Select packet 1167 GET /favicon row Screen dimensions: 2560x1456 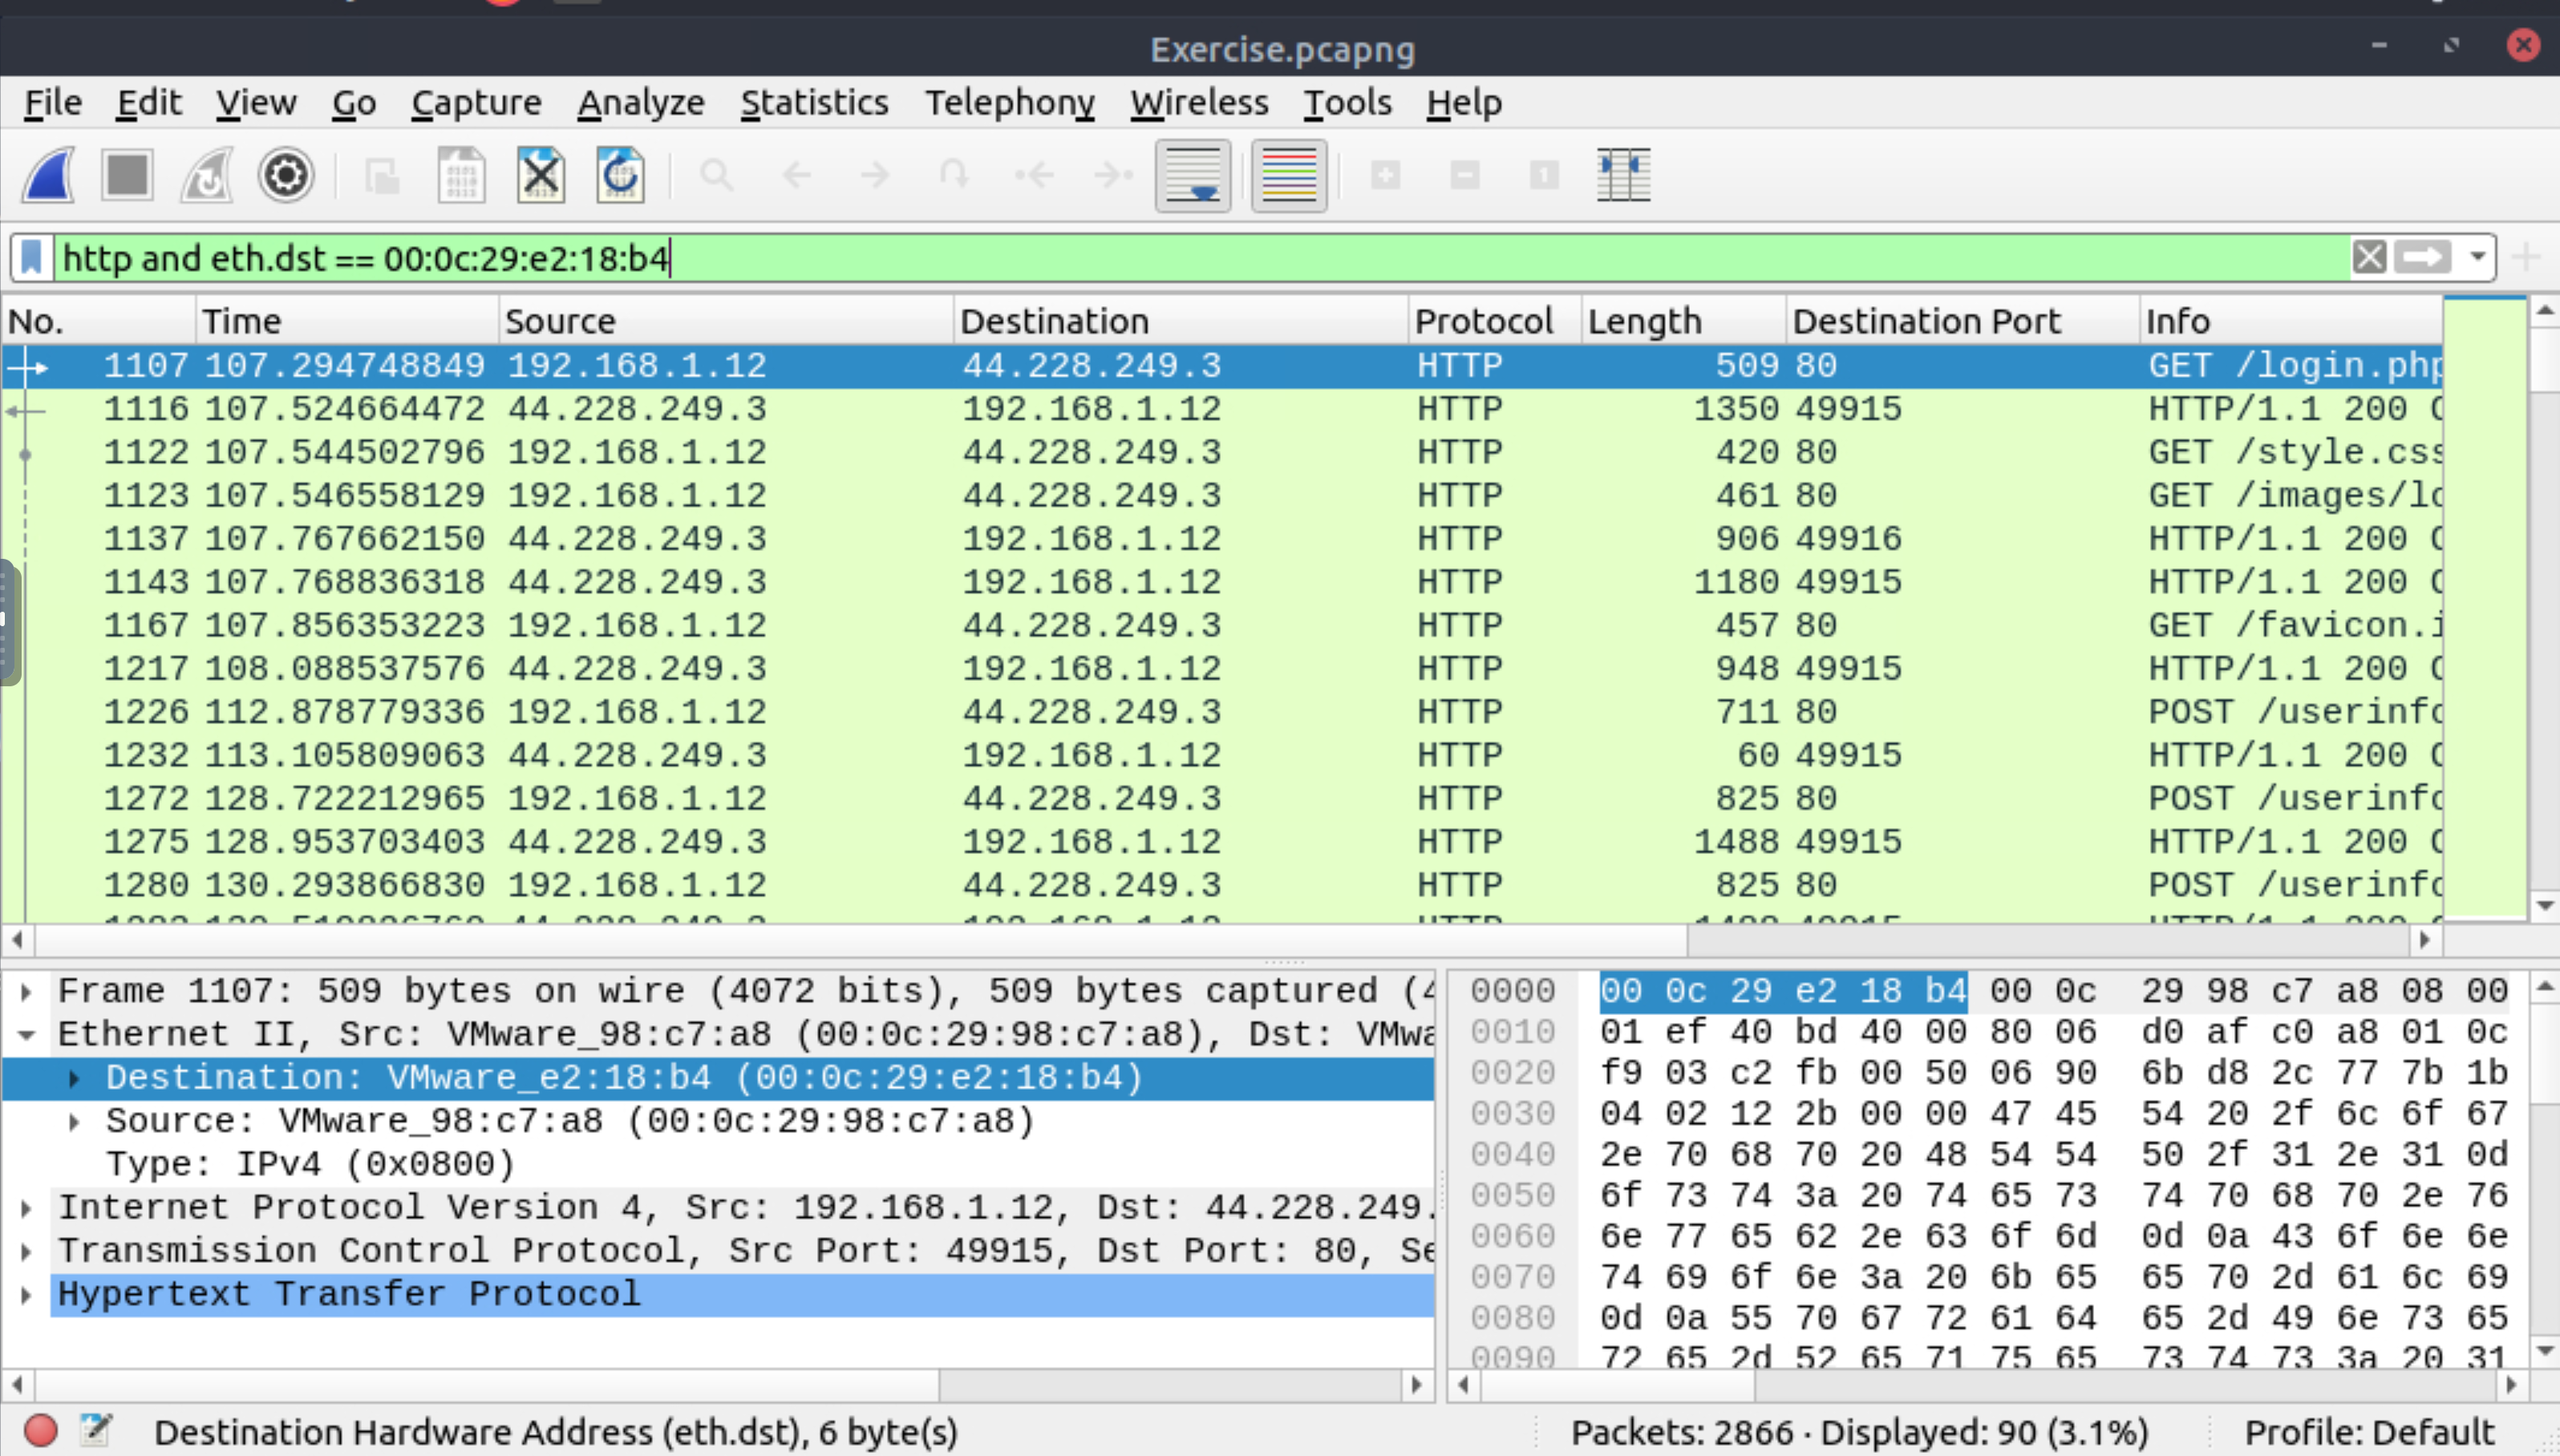click(x=1222, y=625)
